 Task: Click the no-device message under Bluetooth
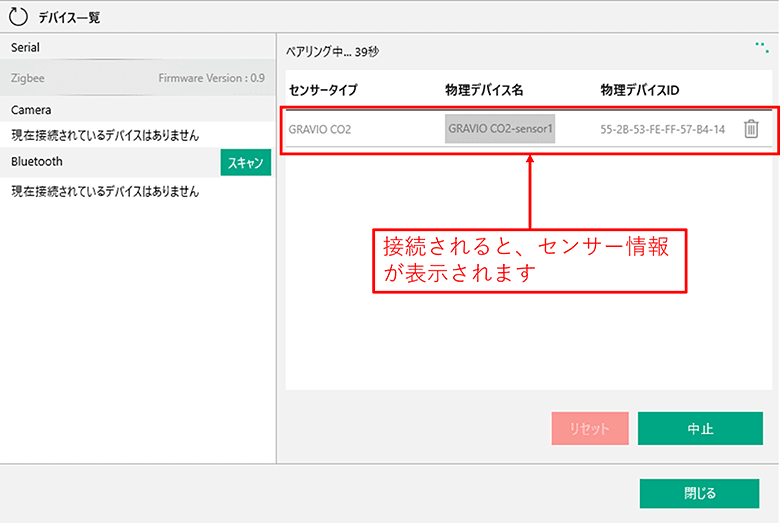point(105,192)
